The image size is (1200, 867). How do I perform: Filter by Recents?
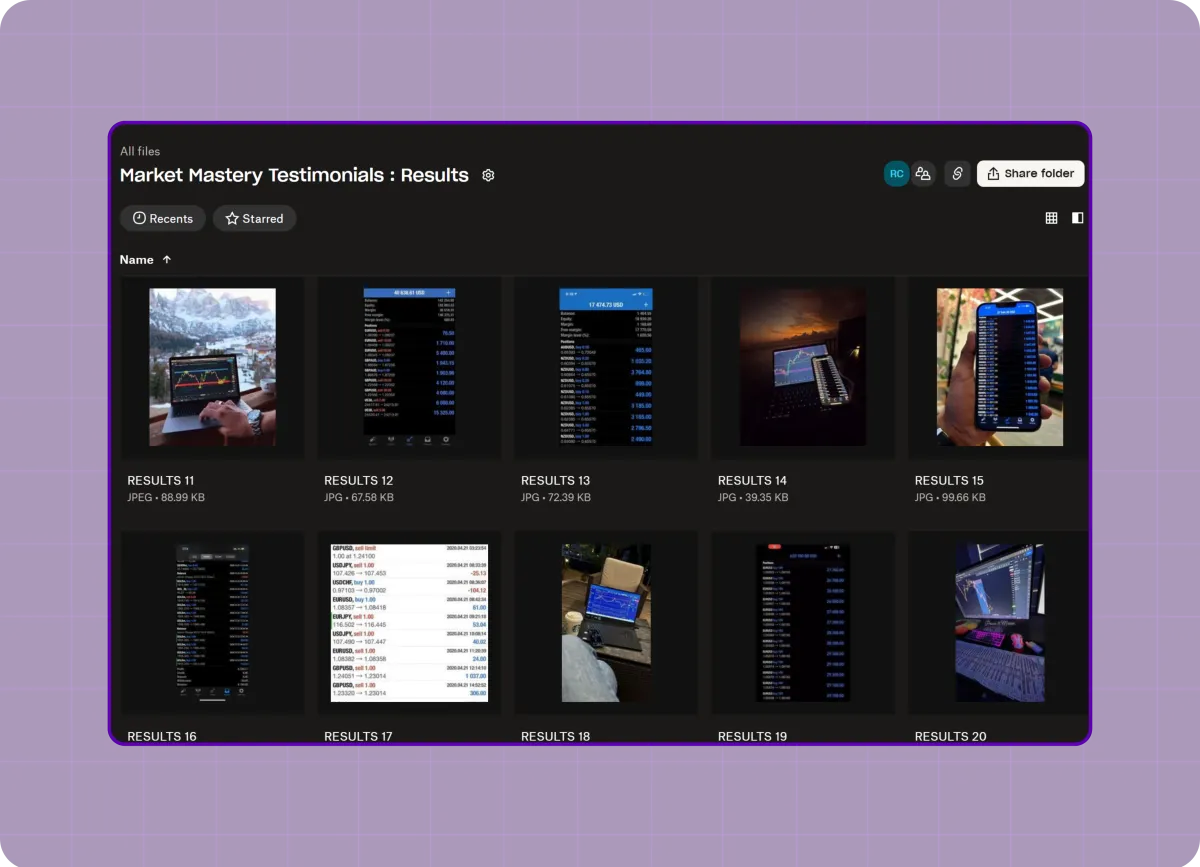[163, 218]
